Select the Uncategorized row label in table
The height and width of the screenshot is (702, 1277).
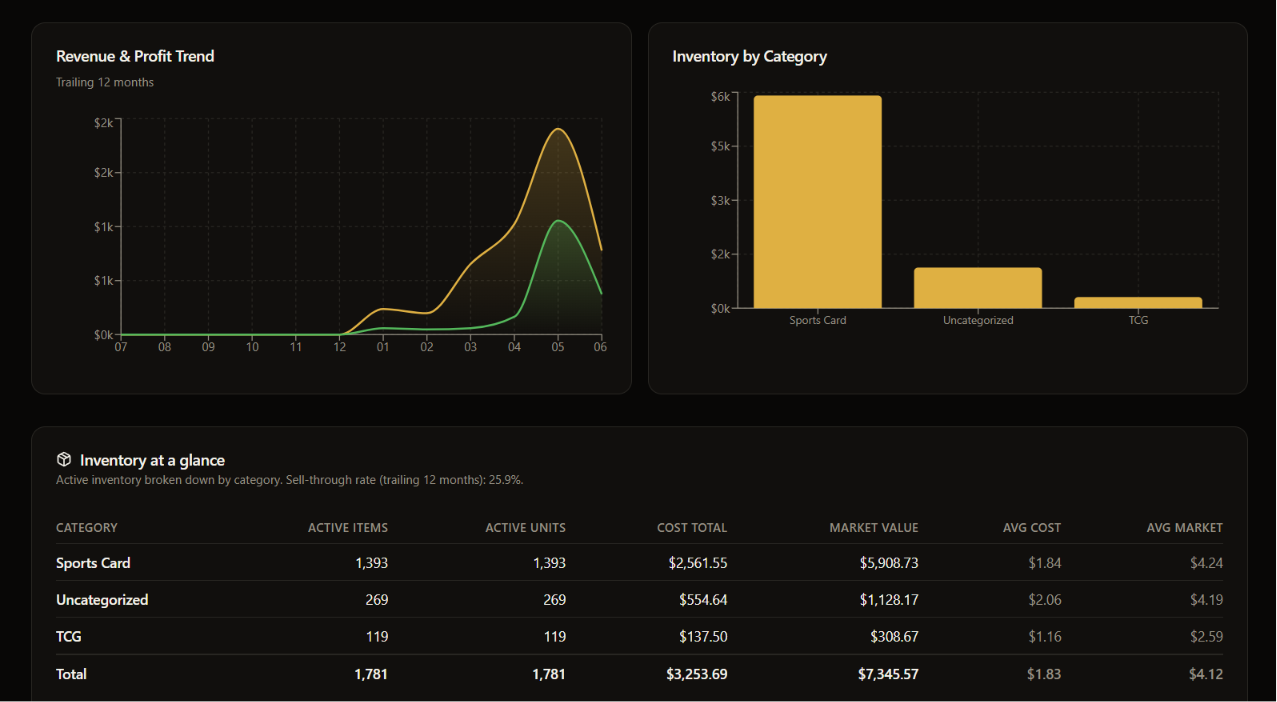point(102,600)
